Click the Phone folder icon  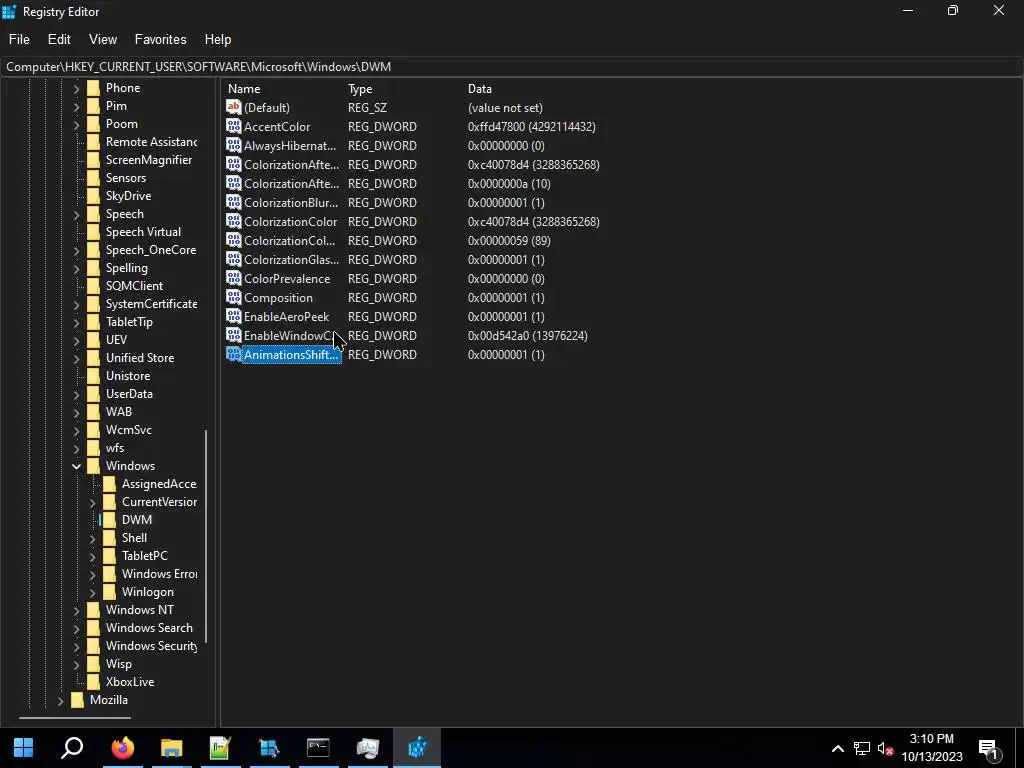[93, 88]
